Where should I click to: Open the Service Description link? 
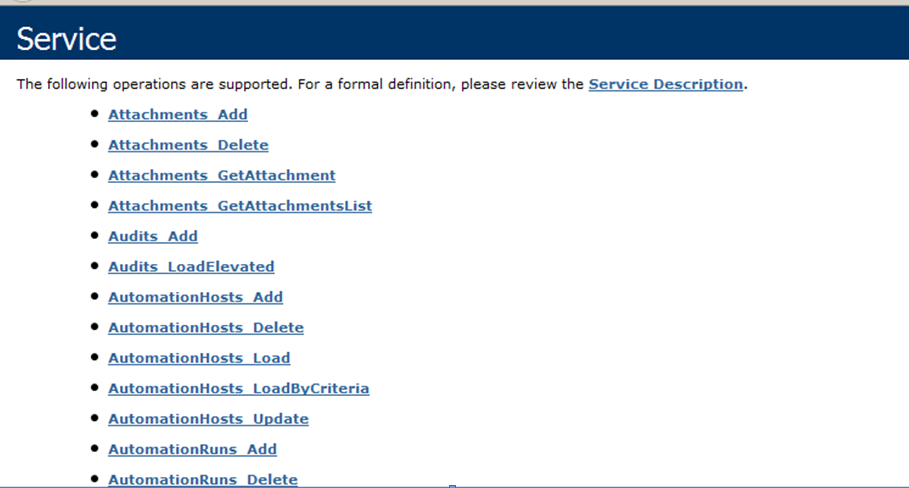(x=665, y=84)
